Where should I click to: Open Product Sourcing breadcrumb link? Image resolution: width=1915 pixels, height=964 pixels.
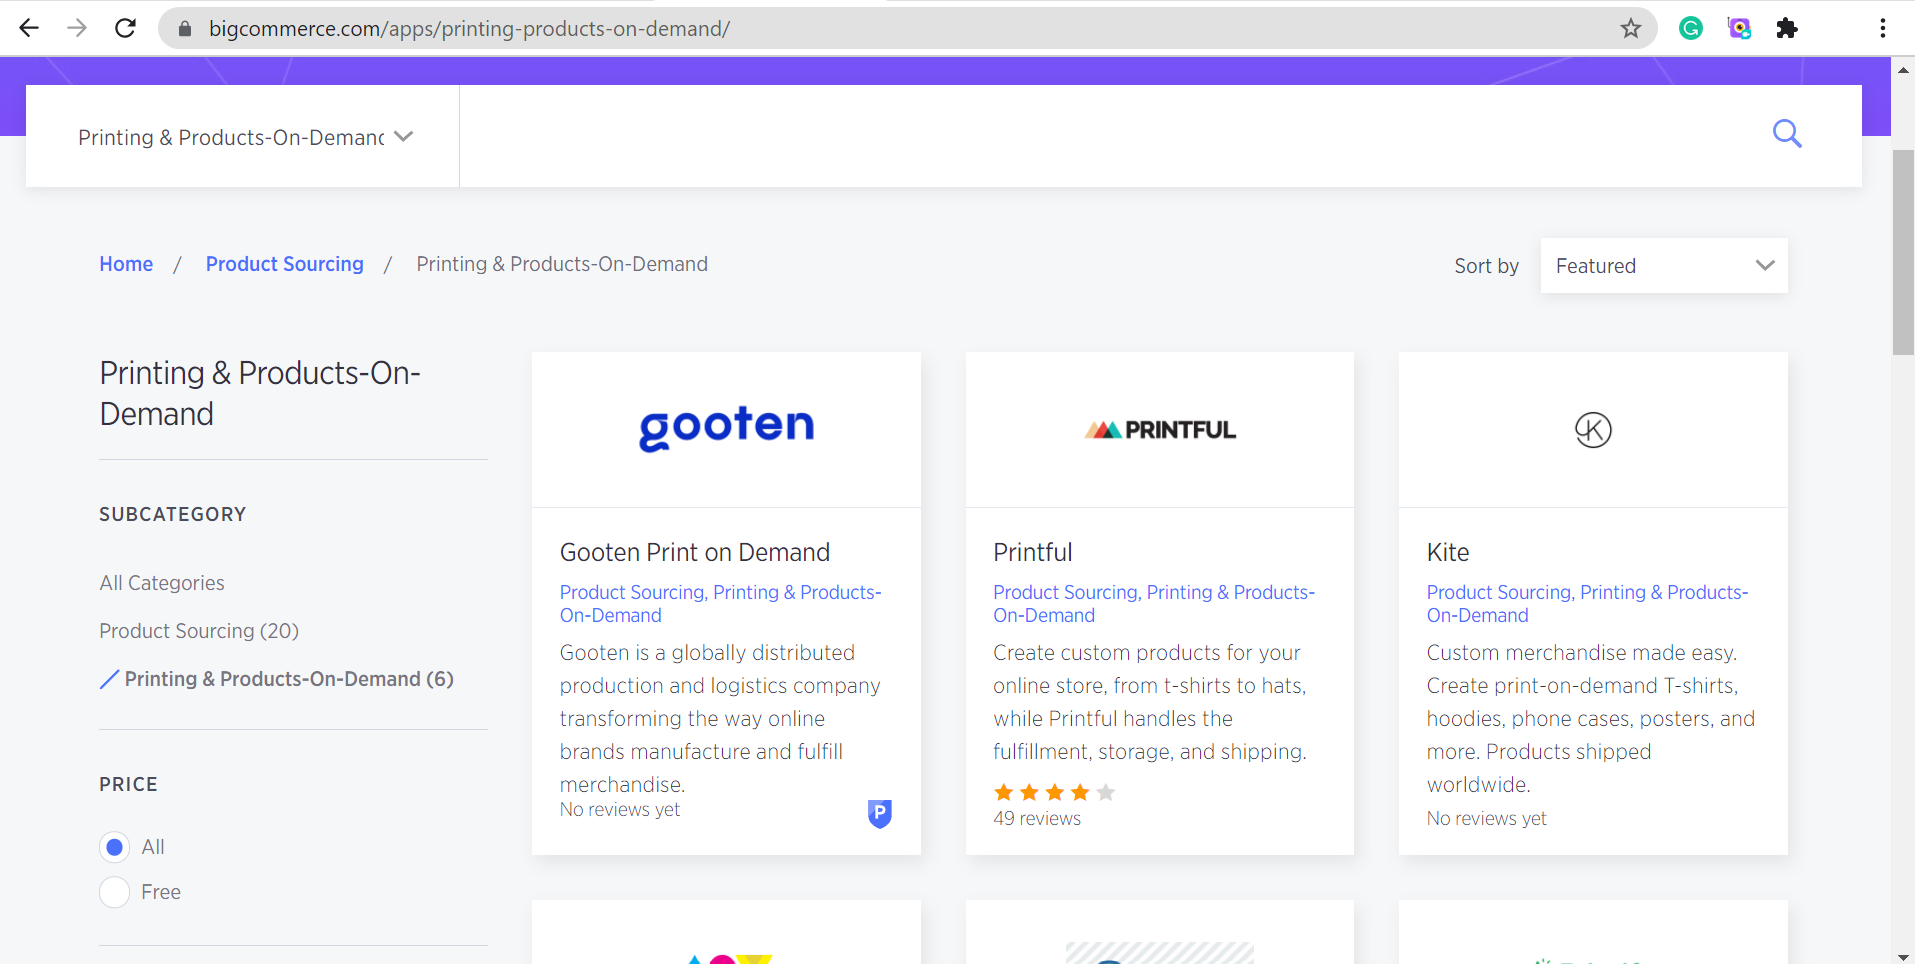click(285, 264)
